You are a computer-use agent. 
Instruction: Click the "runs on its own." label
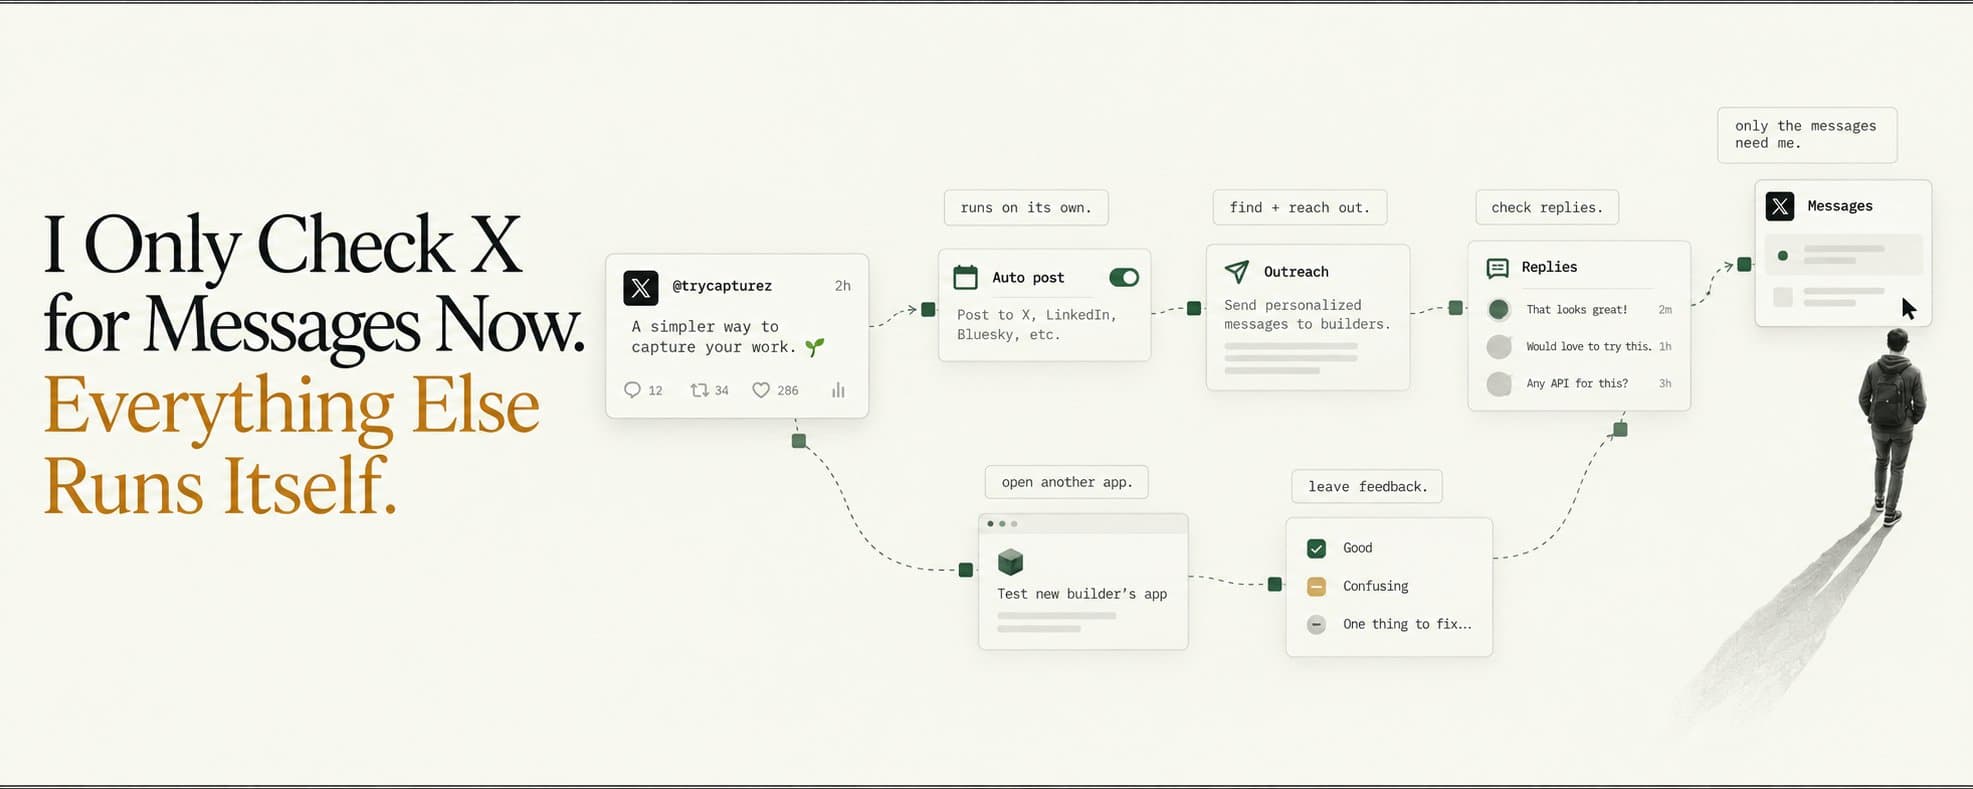coord(1026,208)
